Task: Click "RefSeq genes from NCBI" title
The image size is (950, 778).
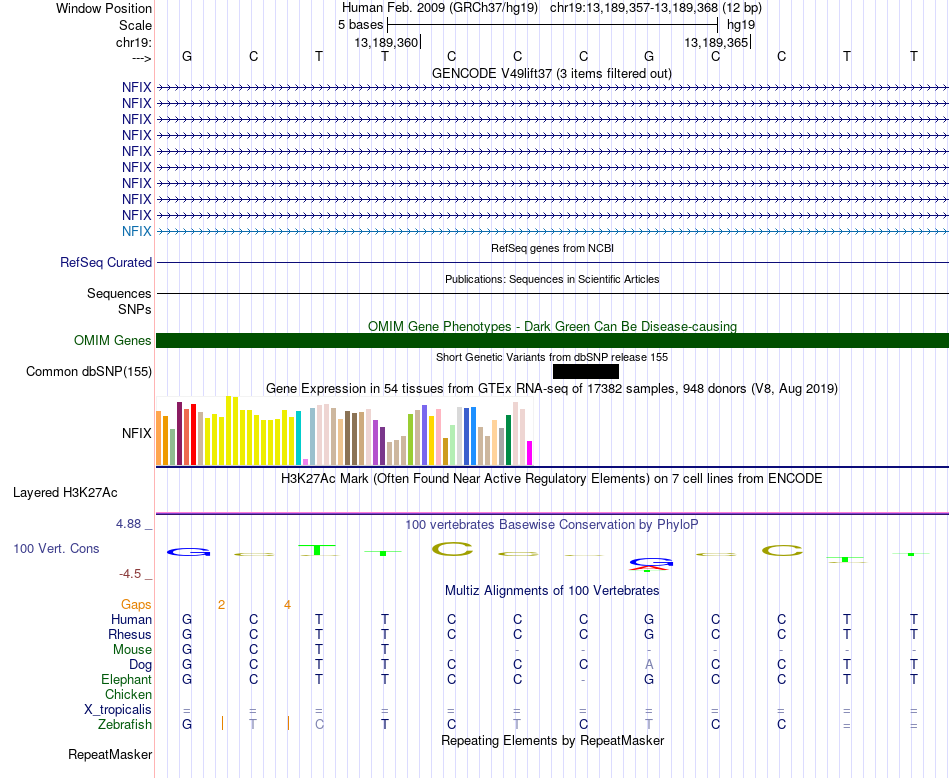Action: 553,248
